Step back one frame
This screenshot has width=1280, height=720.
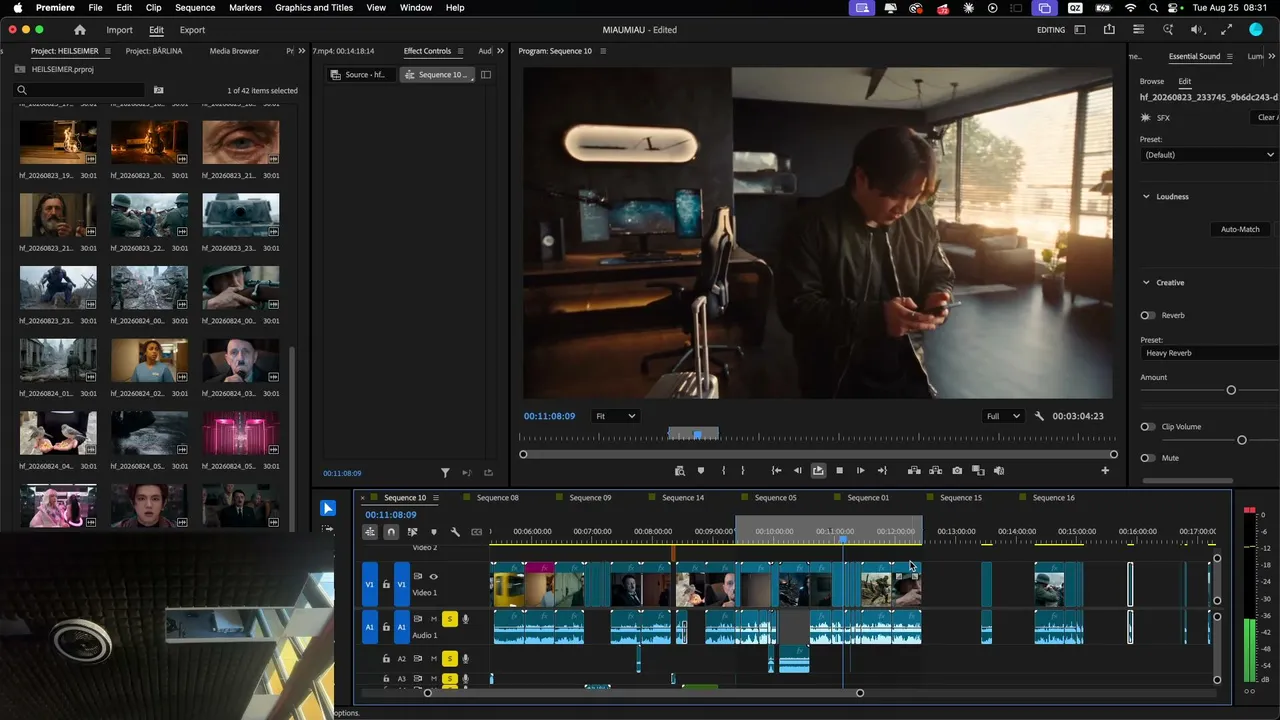coord(797,471)
